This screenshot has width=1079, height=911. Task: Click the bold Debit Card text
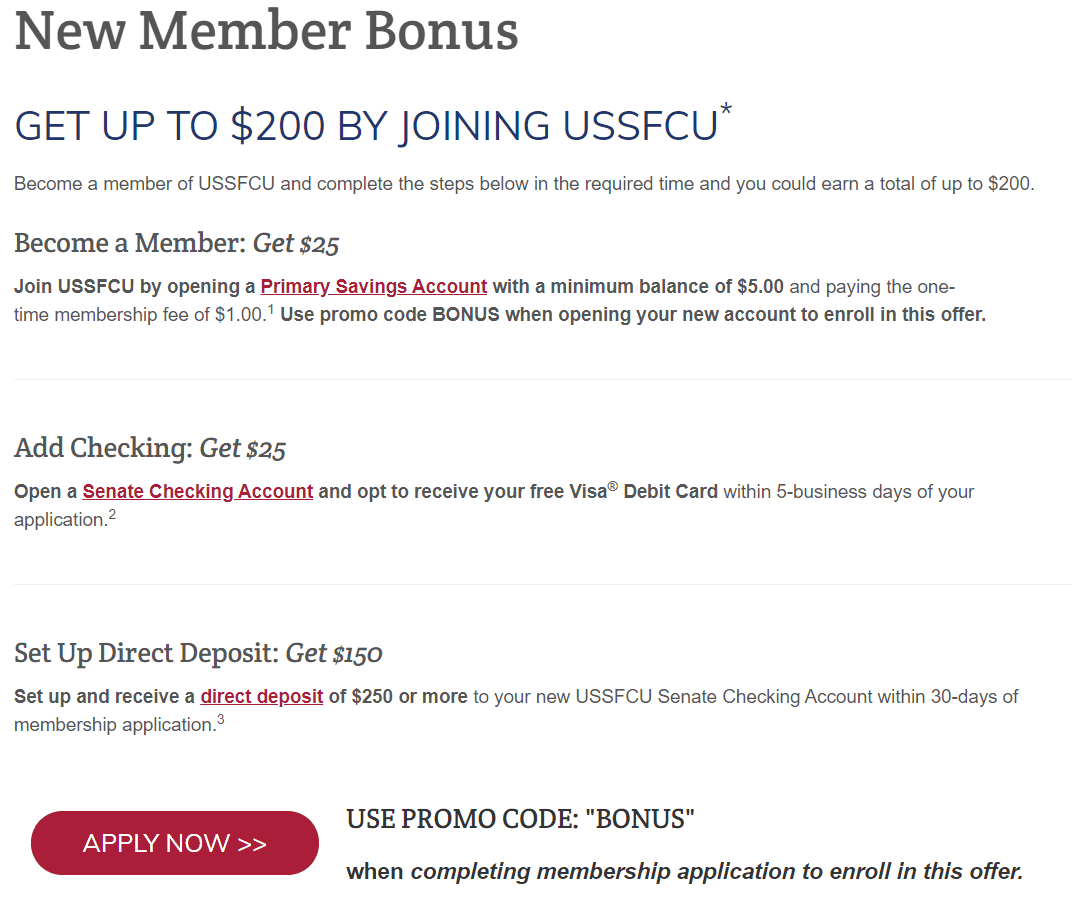670,491
